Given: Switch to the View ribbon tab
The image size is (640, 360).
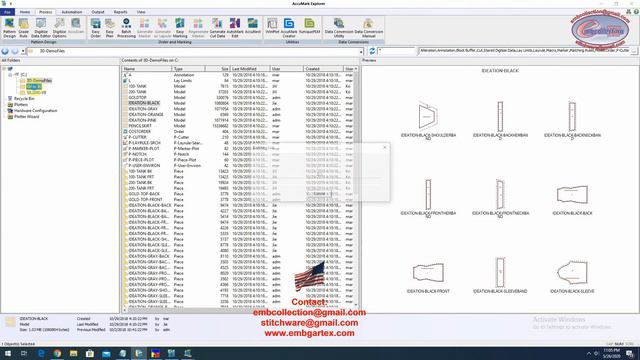Looking at the screenshot, I should [141, 12].
